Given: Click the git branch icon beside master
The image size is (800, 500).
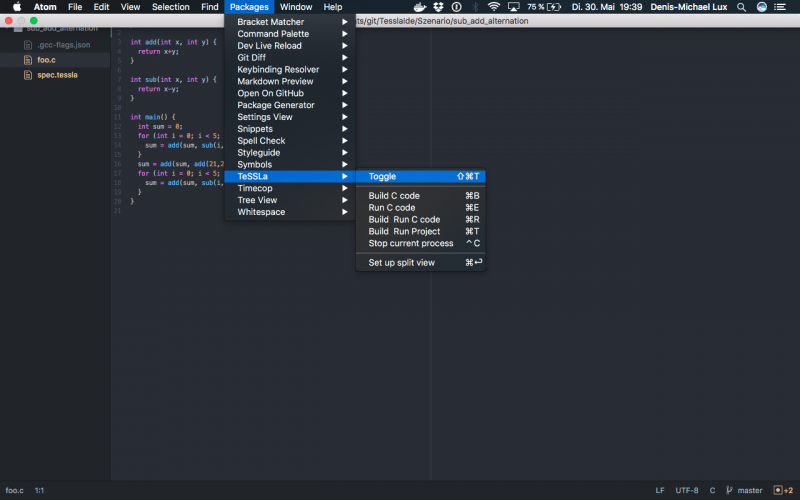Looking at the screenshot, I should click(x=729, y=490).
